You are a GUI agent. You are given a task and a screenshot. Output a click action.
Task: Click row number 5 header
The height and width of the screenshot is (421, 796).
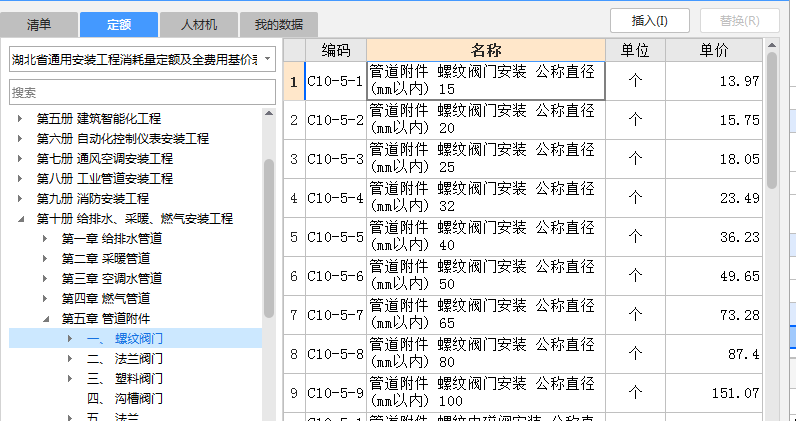coord(294,237)
